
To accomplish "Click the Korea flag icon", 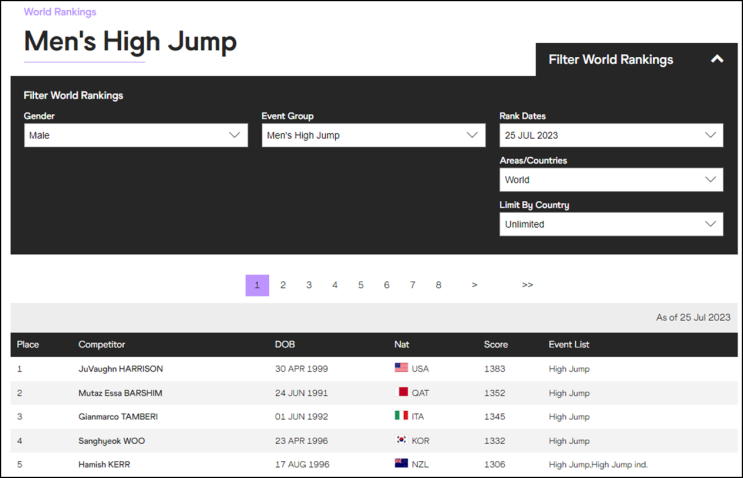I will 401,440.
